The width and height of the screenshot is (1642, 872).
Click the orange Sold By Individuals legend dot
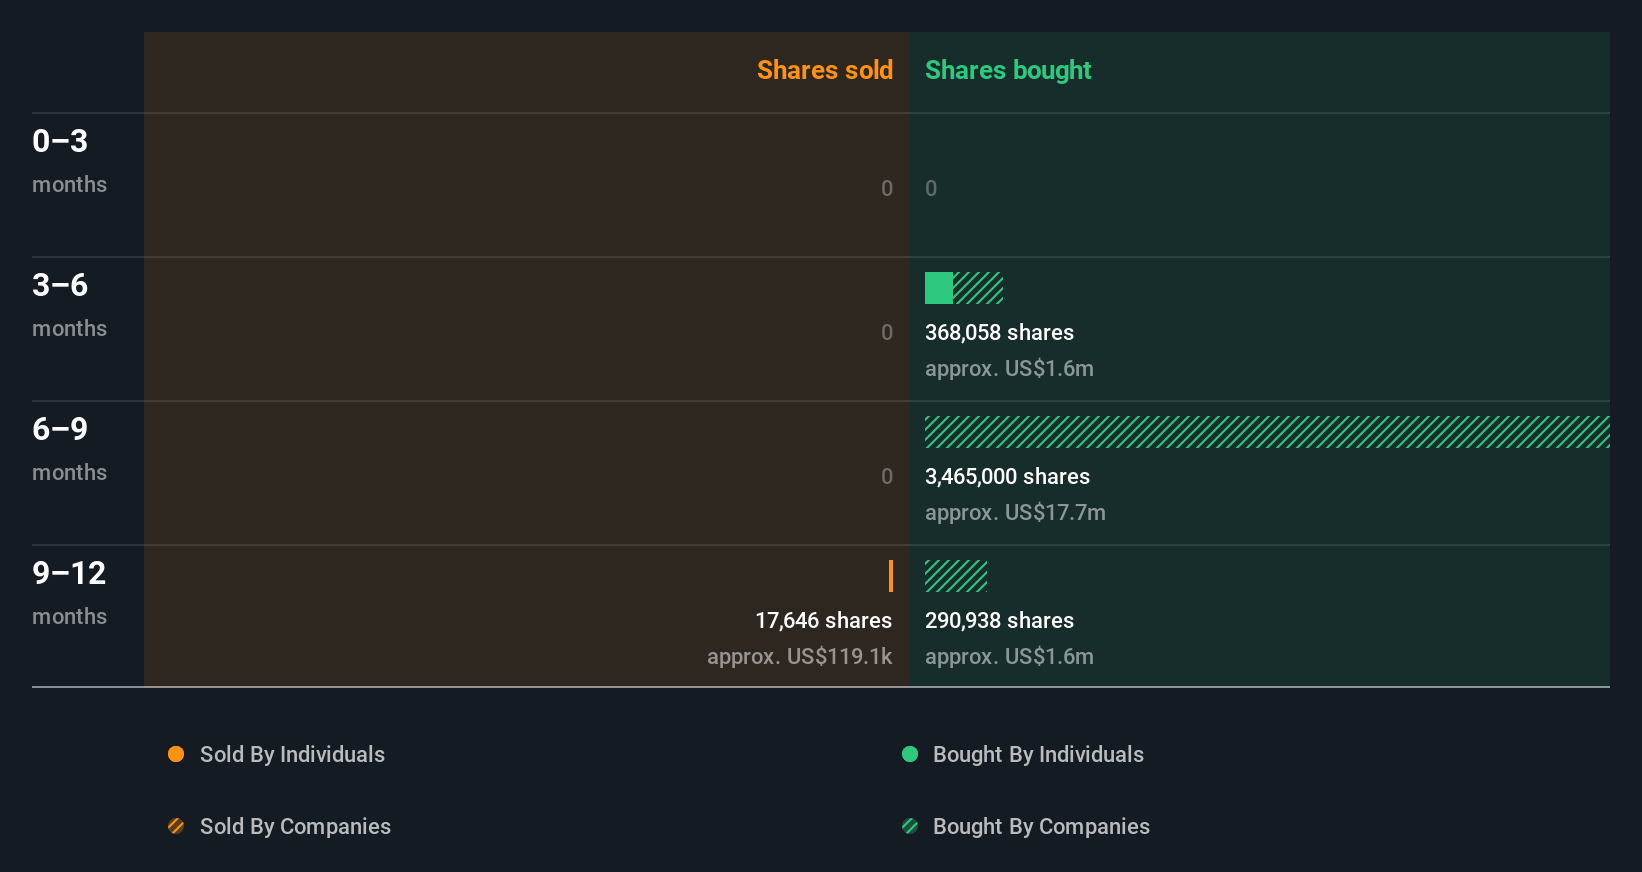click(x=176, y=754)
